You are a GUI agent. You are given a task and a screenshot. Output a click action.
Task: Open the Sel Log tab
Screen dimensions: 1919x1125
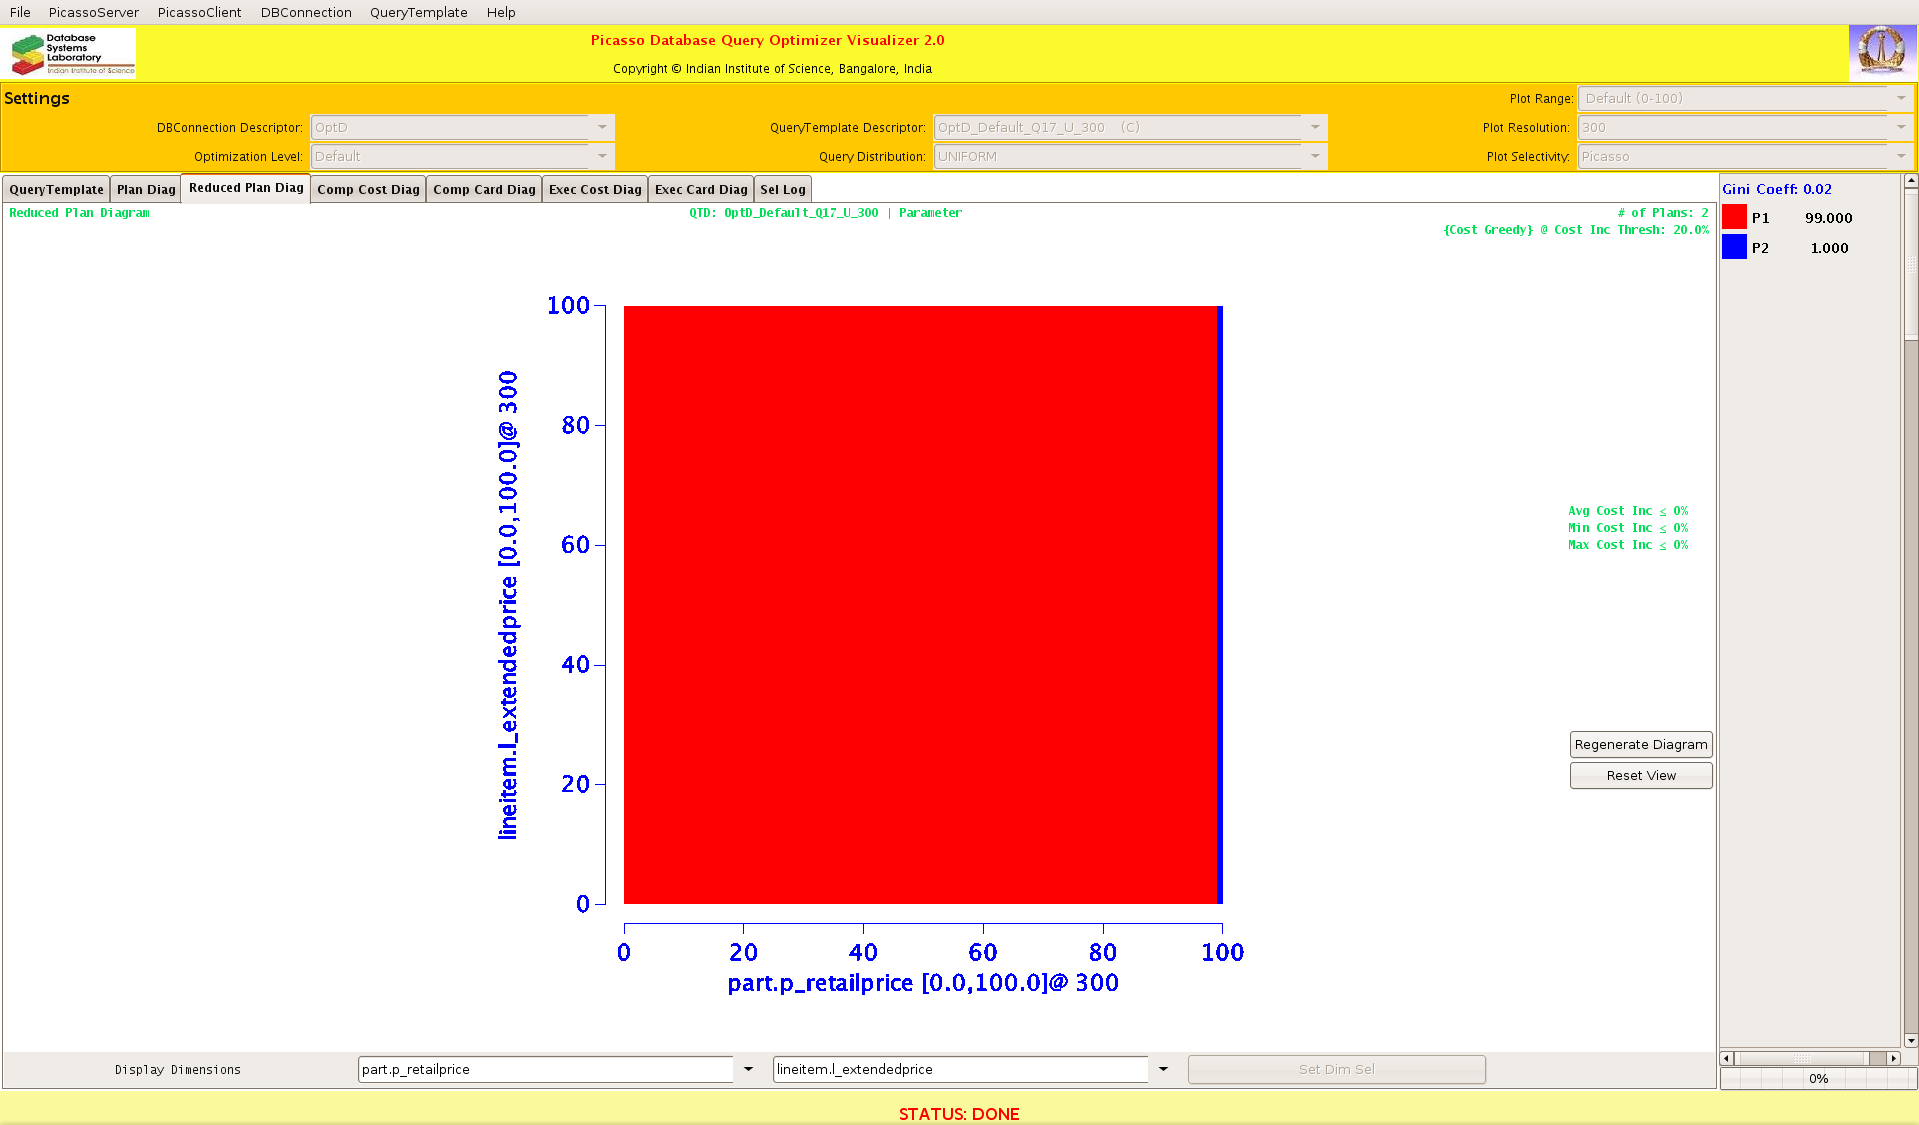(x=782, y=189)
